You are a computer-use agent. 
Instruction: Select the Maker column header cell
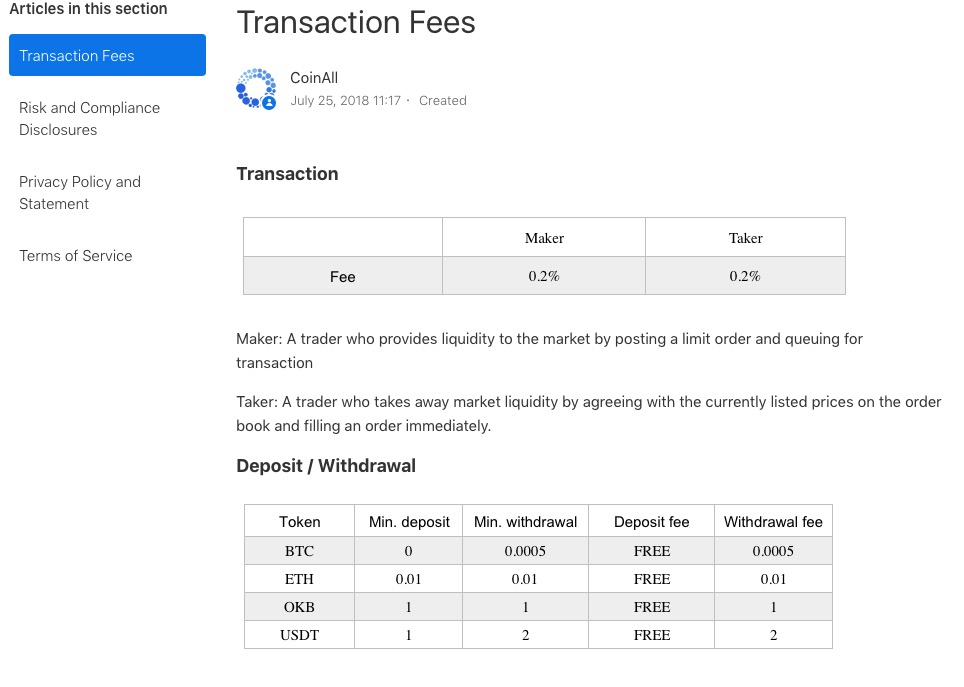pos(544,237)
